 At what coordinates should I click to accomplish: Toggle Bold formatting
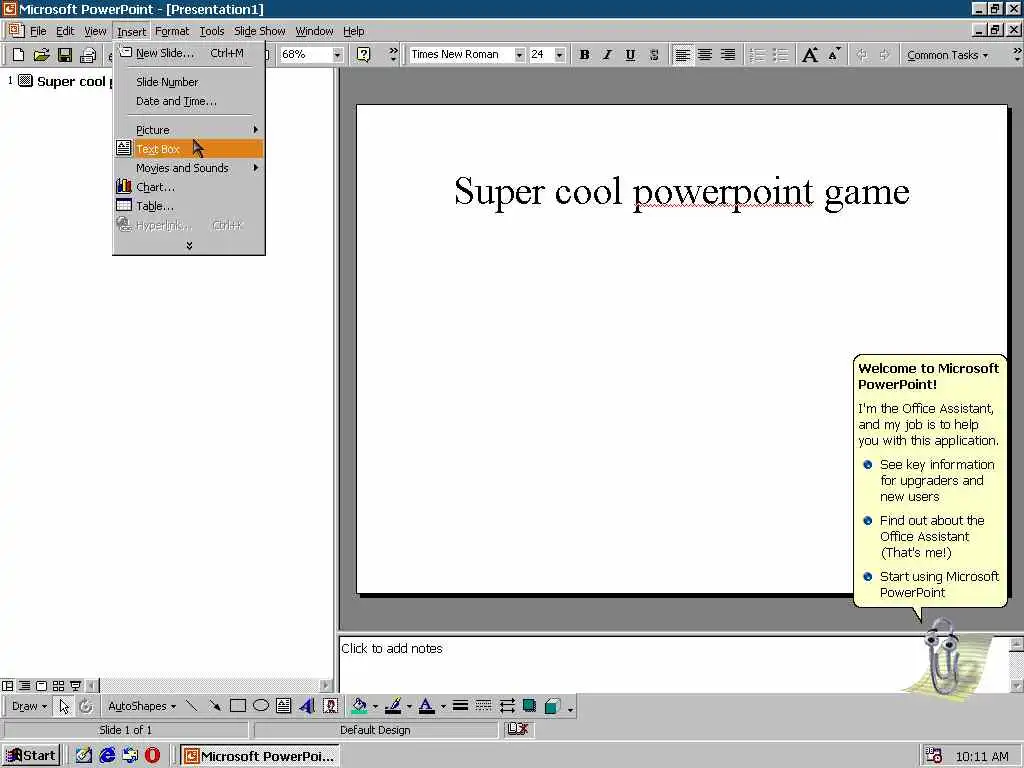[584, 55]
